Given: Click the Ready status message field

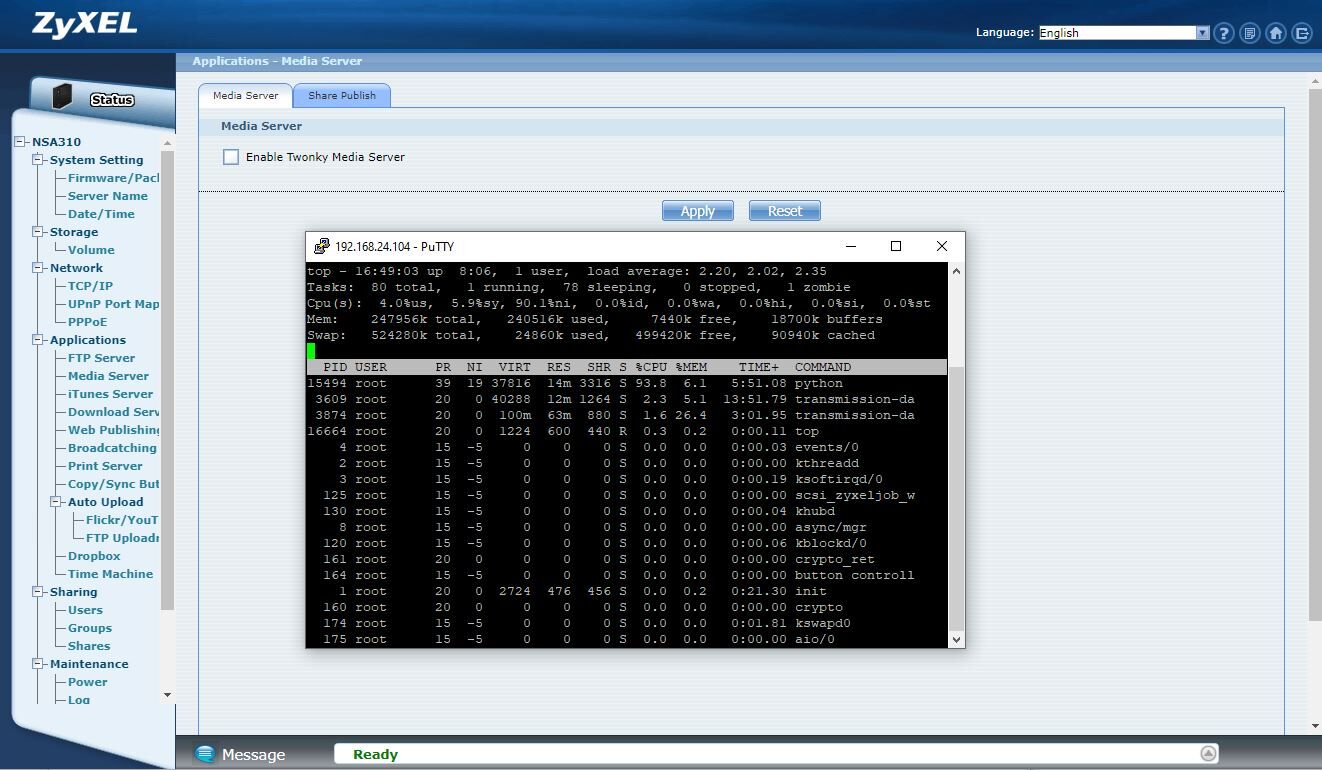Looking at the screenshot, I should (x=777, y=754).
